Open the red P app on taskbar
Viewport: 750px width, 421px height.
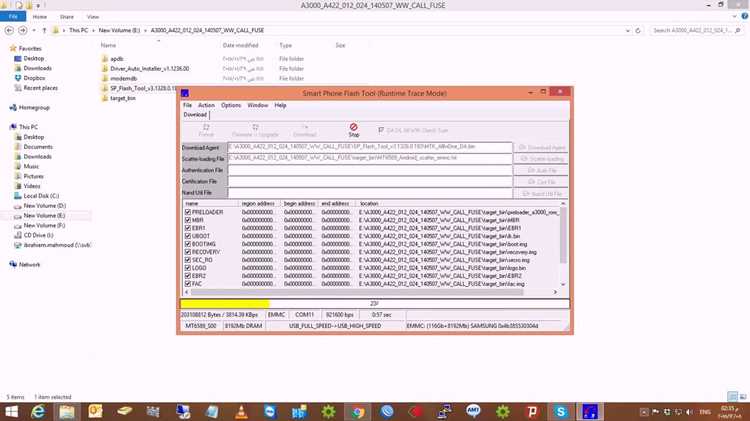(531, 411)
